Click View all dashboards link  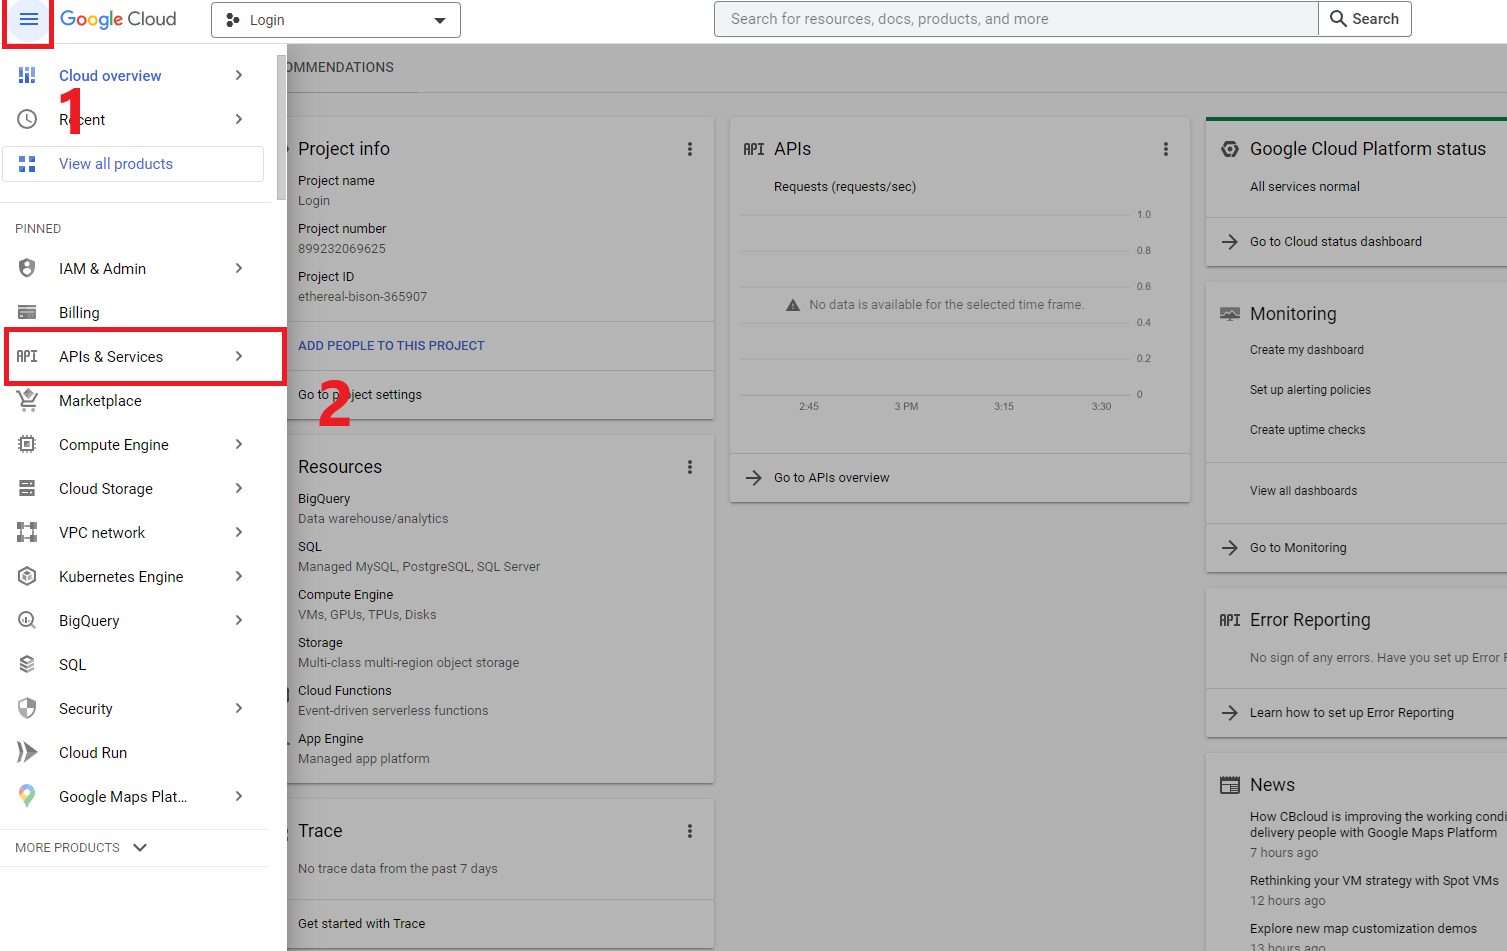(1303, 491)
